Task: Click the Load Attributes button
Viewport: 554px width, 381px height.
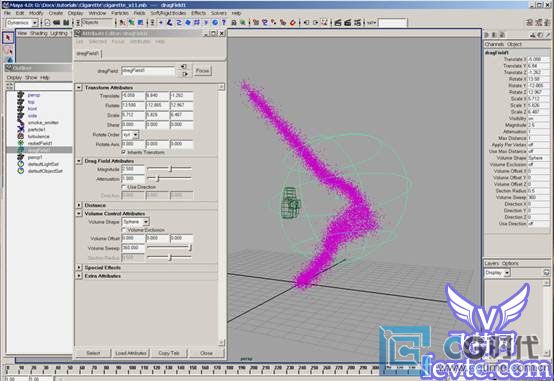Action: [131, 353]
